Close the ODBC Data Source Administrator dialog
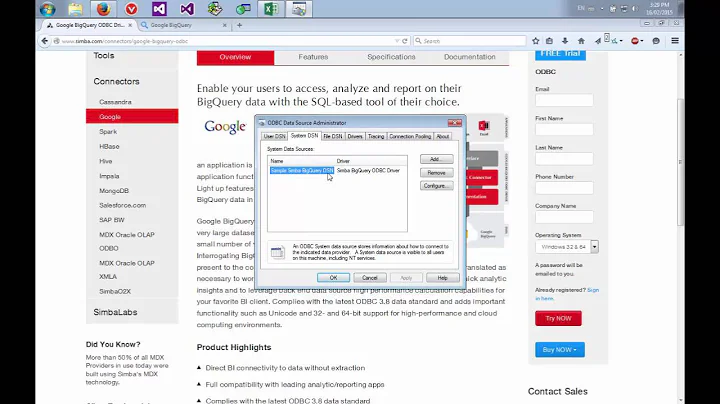 [x=455, y=123]
